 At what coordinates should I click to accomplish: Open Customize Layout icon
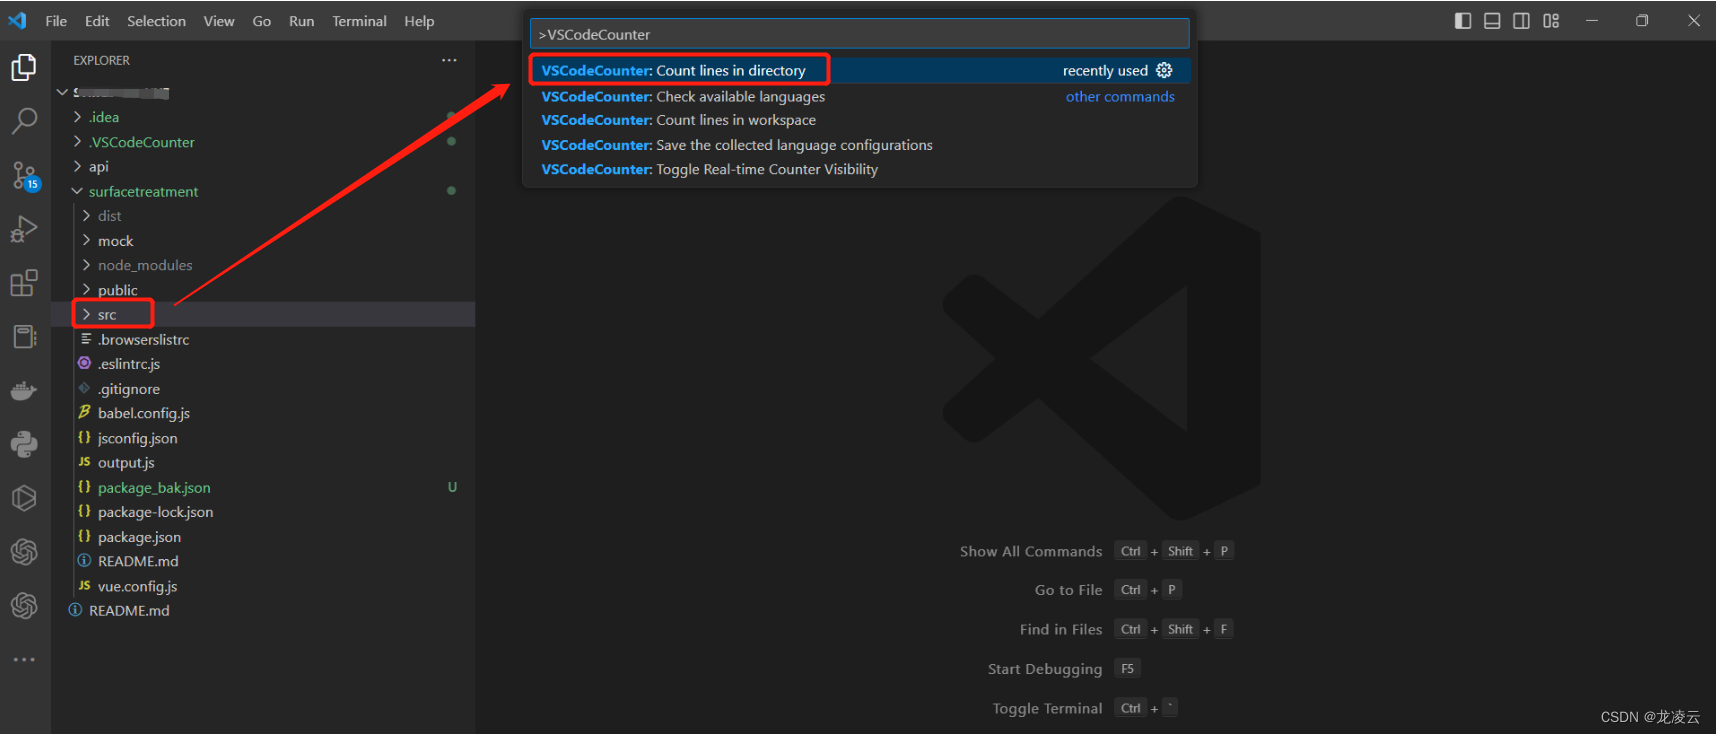(x=1551, y=21)
